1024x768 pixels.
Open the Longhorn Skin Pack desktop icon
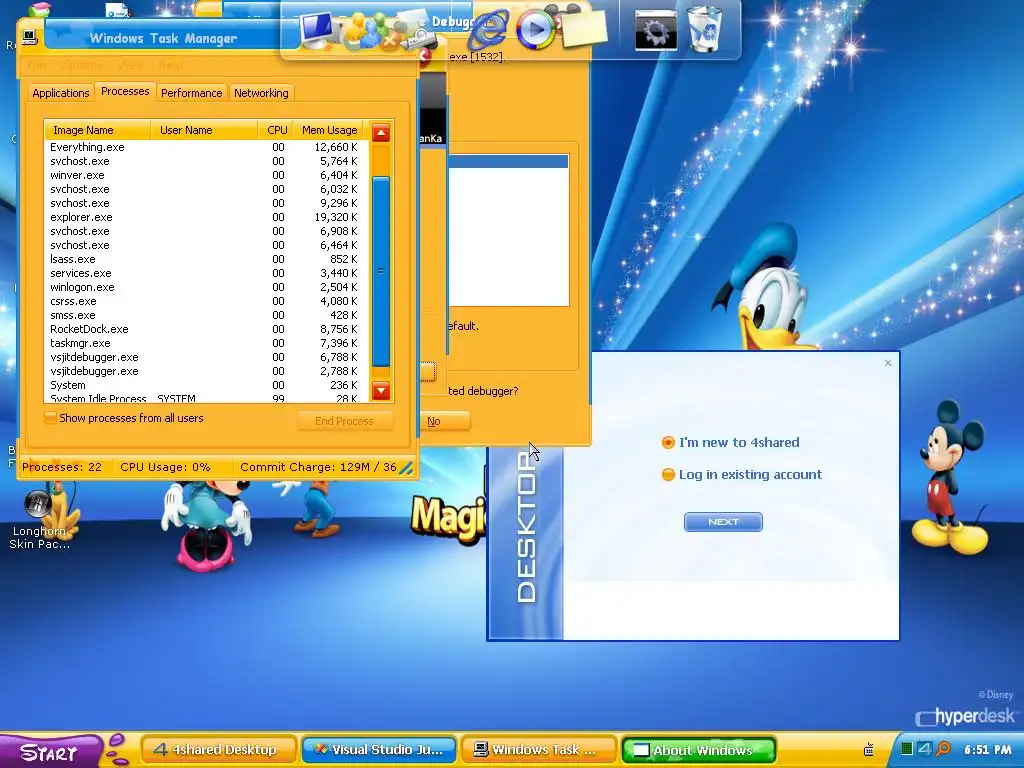(x=39, y=519)
